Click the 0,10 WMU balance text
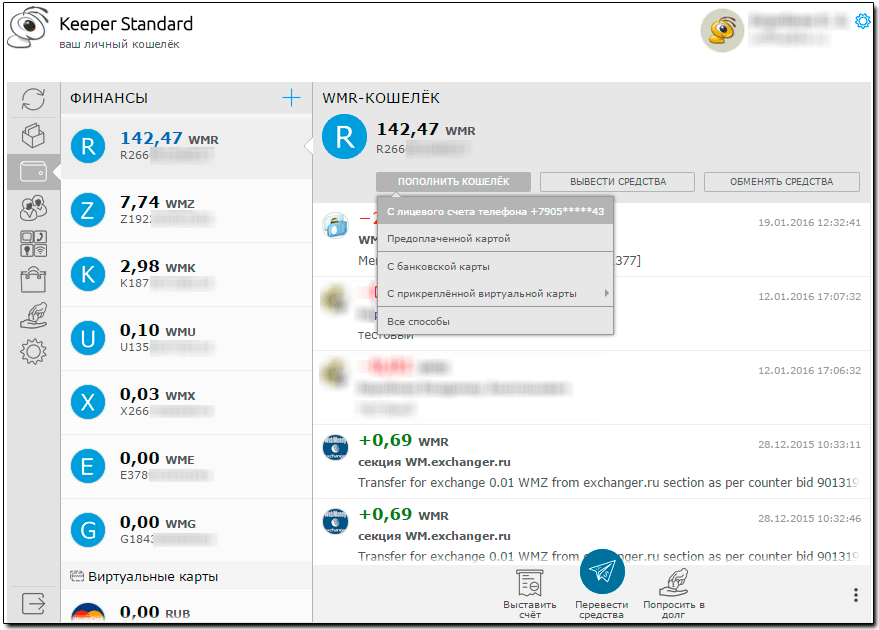Image resolution: width=879 pixels, height=630 pixels. (x=158, y=330)
